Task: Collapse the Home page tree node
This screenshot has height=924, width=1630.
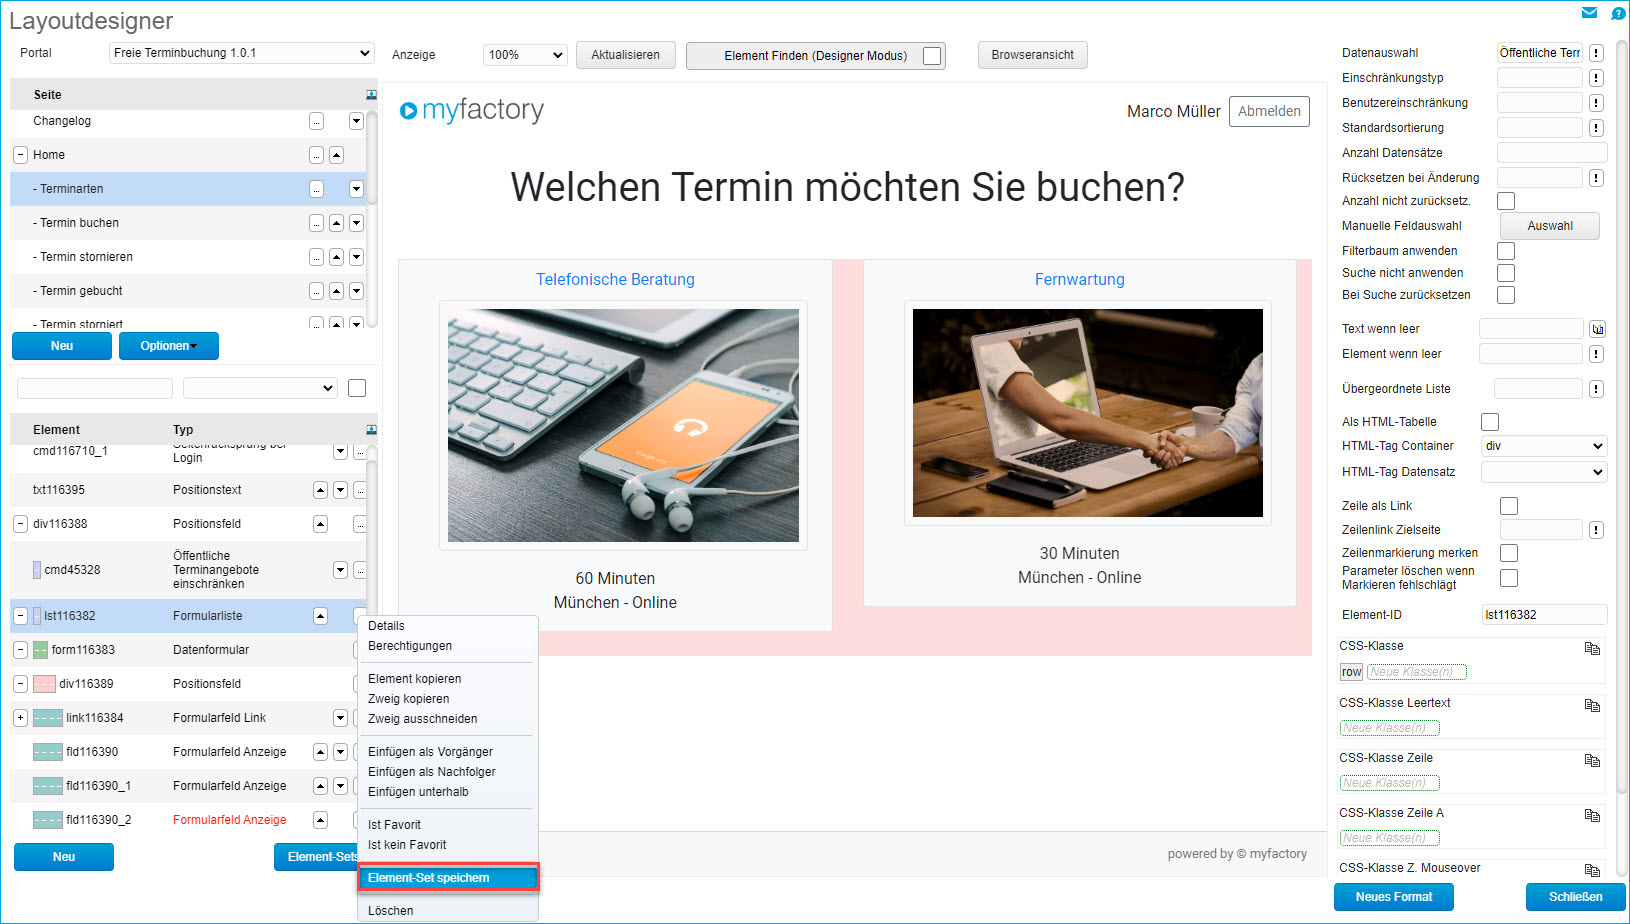Action: coord(20,155)
